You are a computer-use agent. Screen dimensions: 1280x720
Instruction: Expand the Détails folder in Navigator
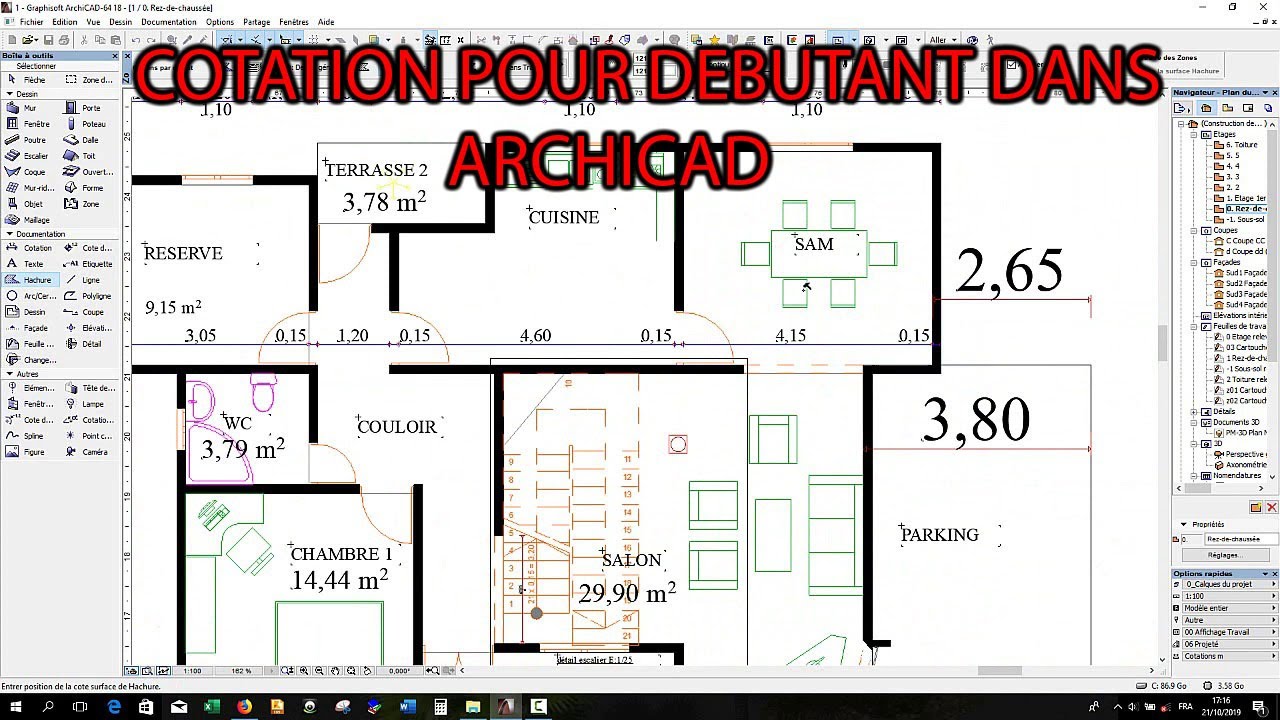pyautogui.click(x=1194, y=411)
